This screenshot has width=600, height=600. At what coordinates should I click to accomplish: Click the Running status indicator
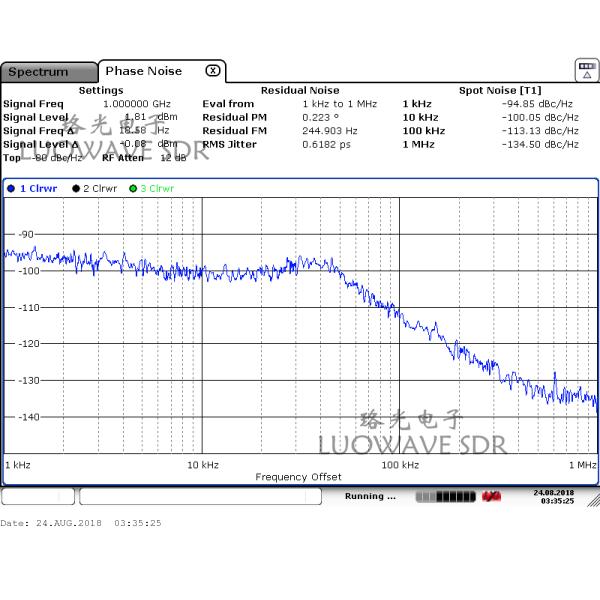[370, 496]
